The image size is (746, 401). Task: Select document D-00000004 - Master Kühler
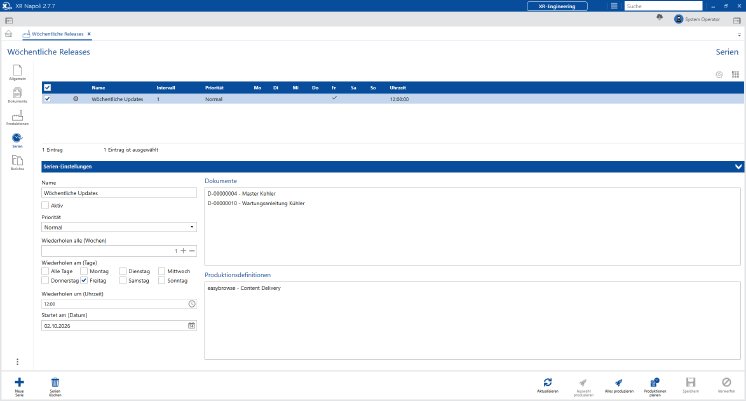tap(242, 194)
